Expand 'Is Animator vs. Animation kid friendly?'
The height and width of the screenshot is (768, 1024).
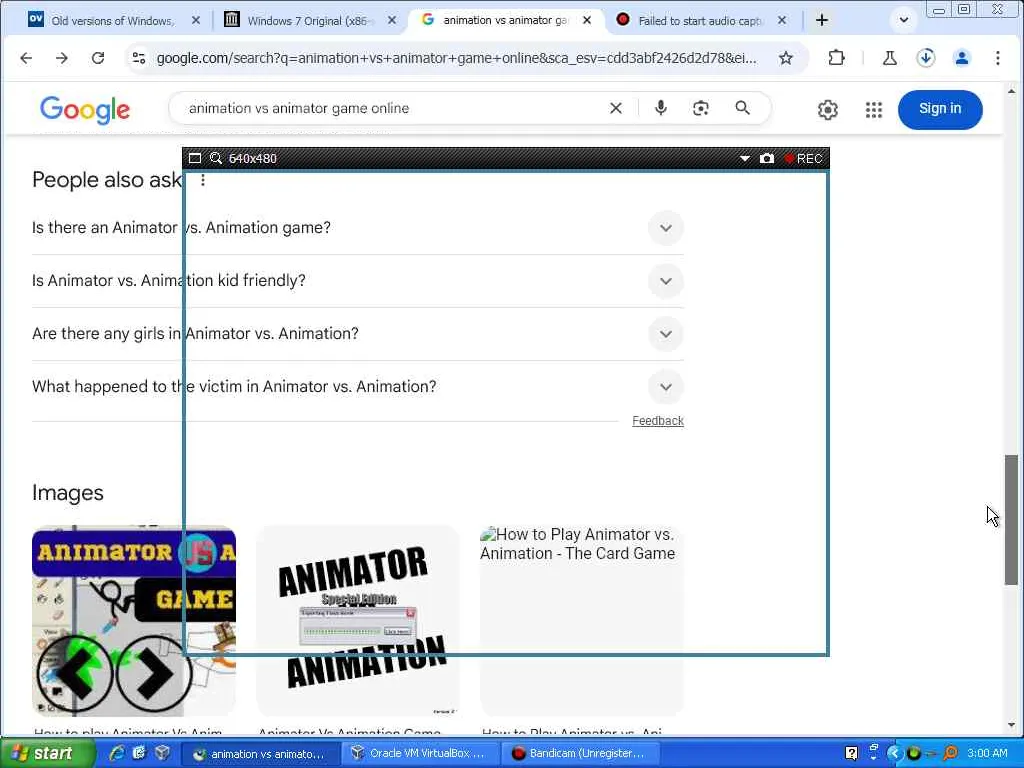click(x=358, y=281)
